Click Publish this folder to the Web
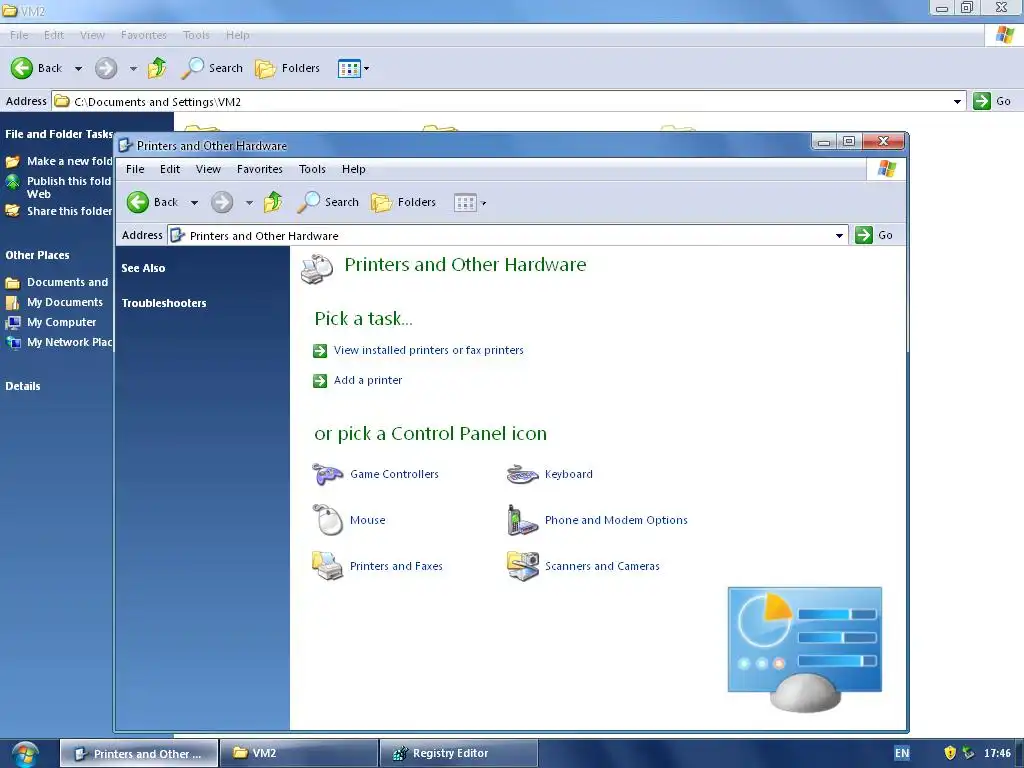Screen dimensions: 1024x768 coord(59,187)
